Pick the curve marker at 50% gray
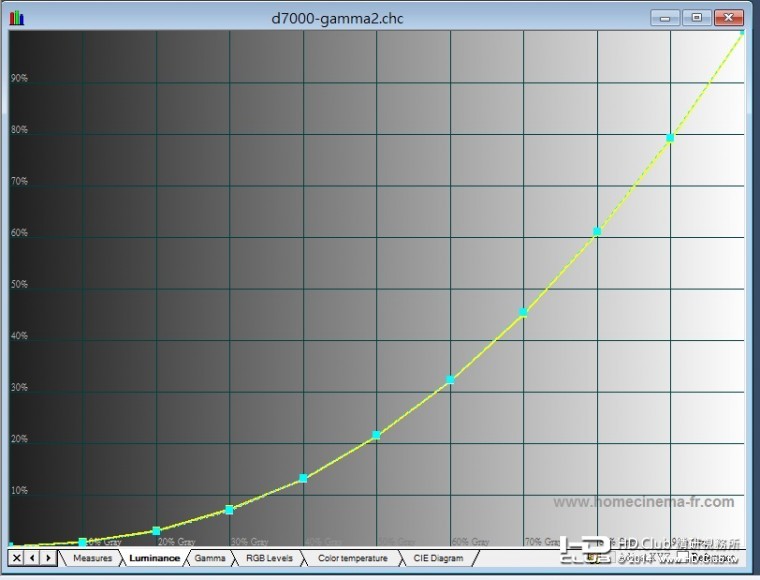This screenshot has width=760, height=580. pyautogui.click(x=376, y=435)
